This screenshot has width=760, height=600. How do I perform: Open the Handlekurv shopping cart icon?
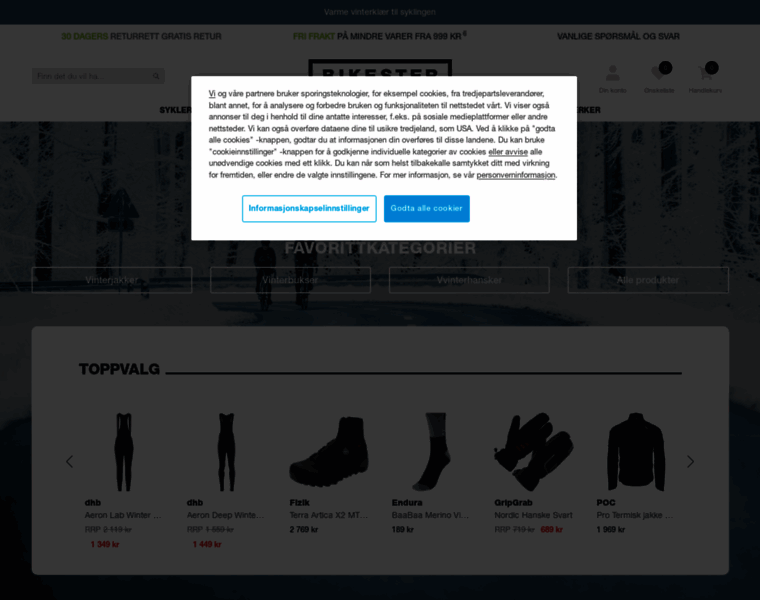click(x=705, y=74)
